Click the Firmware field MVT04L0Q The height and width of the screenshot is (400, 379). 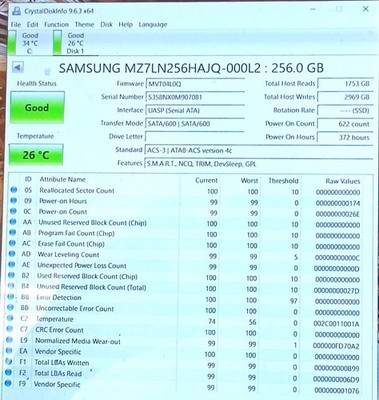(195, 84)
